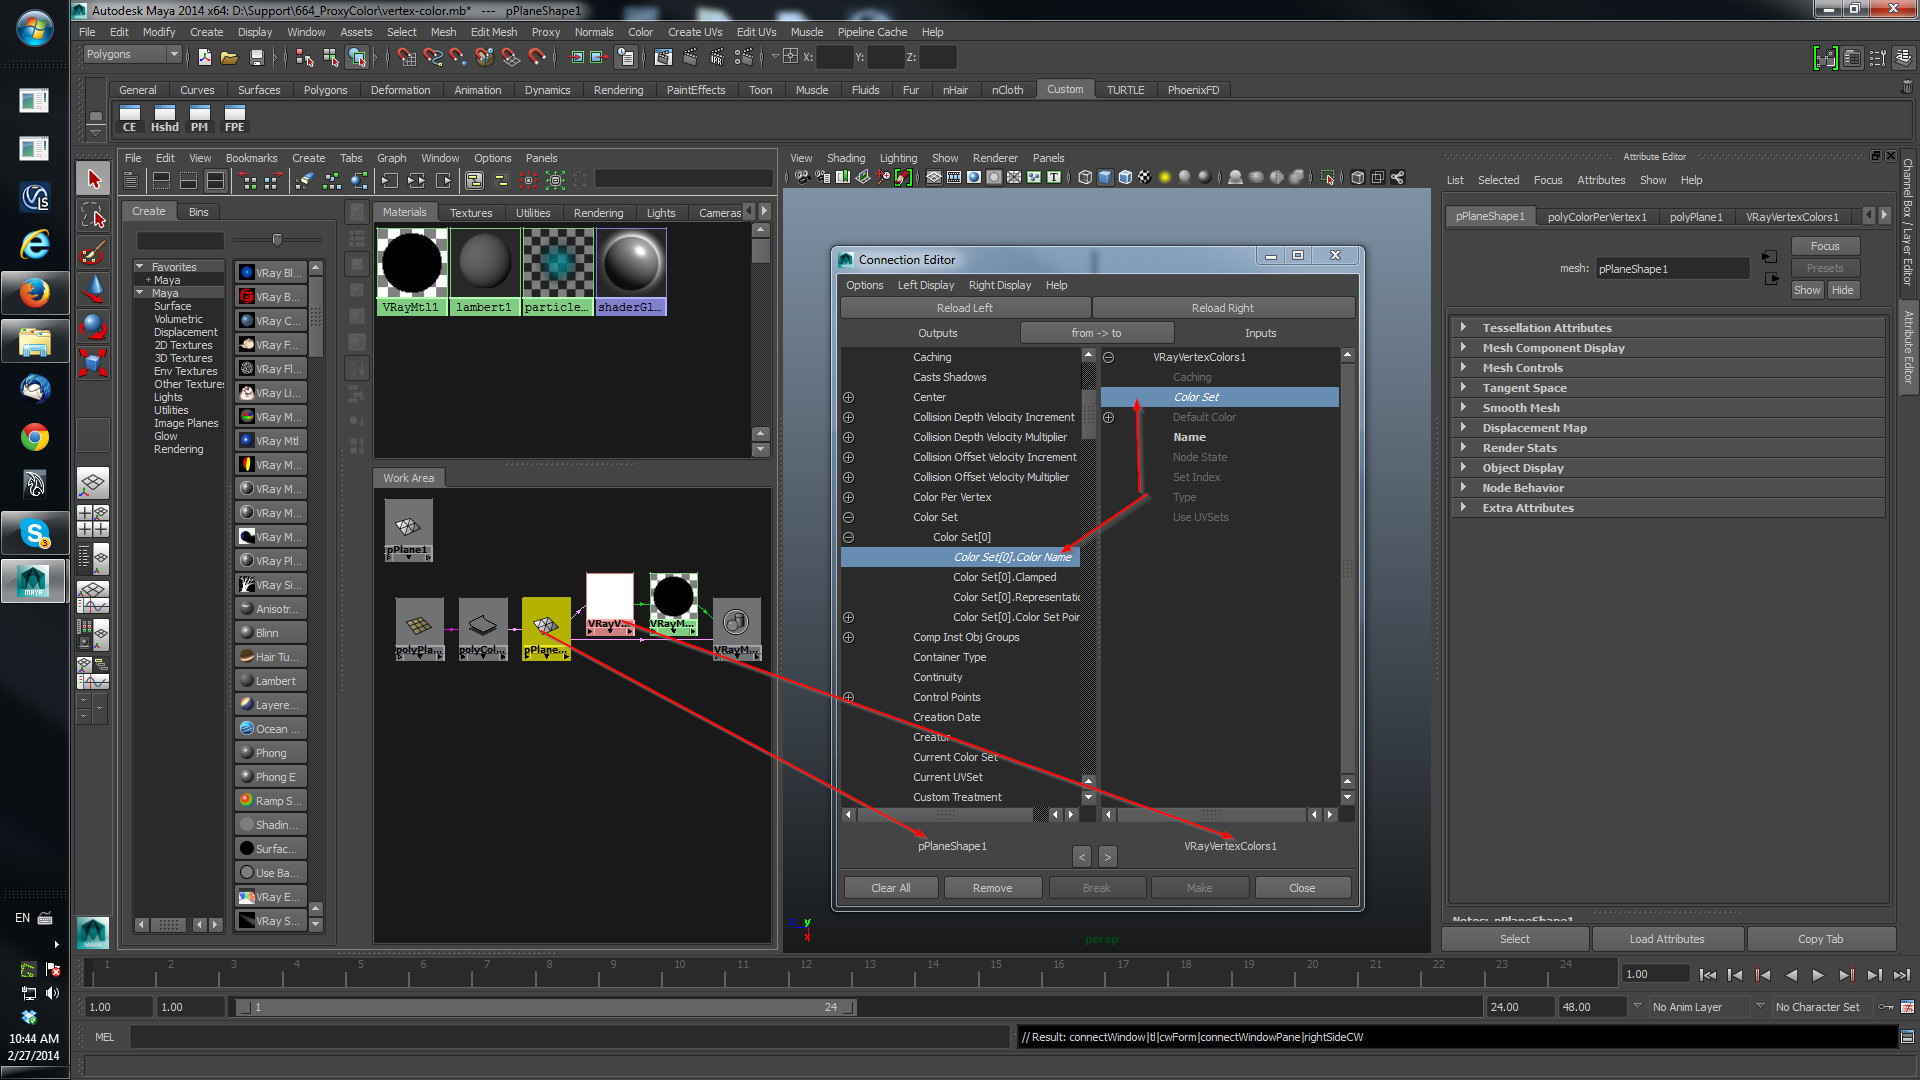Viewport: 1920px width, 1080px height.
Task: Click Reload Left button in Connection Editor
Action: [x=964, y=307]
